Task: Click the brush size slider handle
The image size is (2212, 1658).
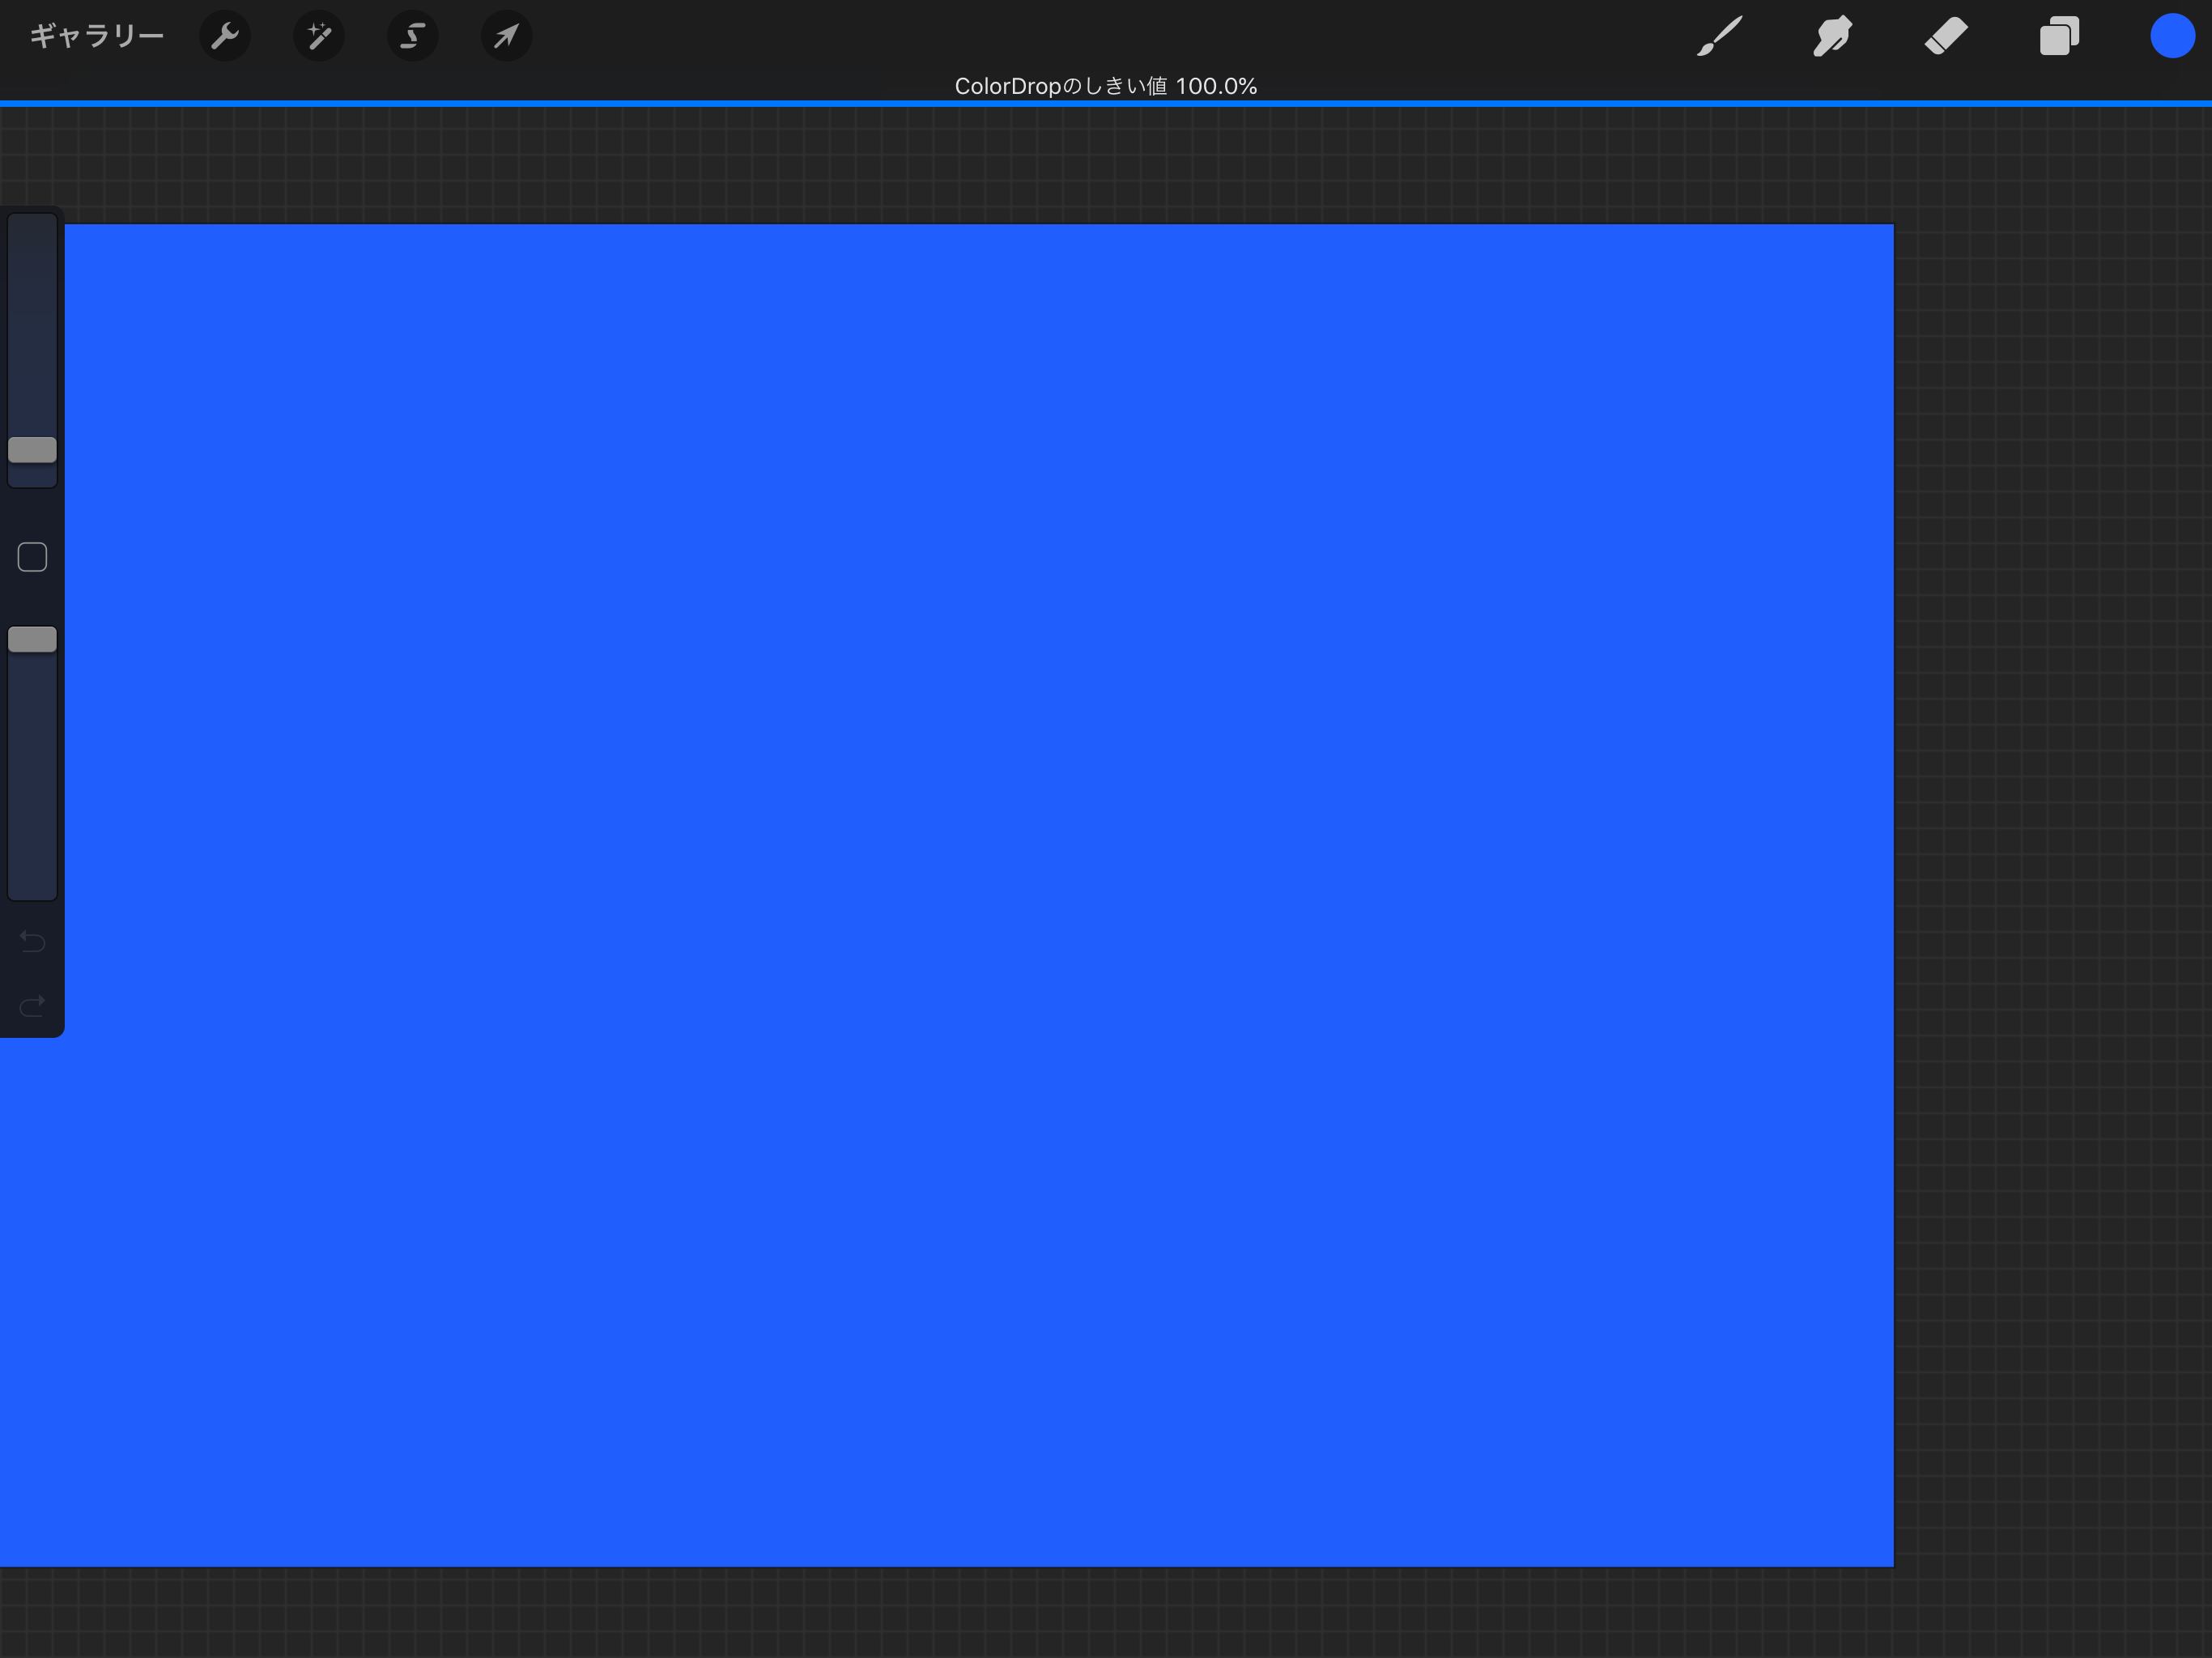Action: tap(32, 450)
